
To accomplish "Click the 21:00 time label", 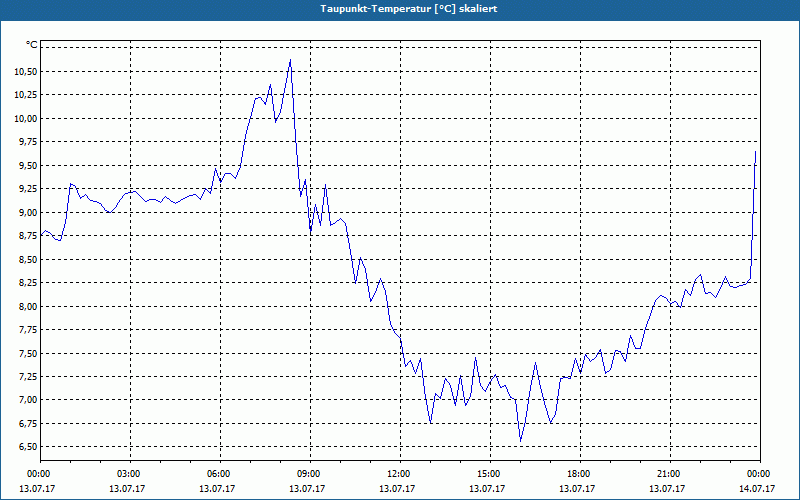I will [670, 474].
